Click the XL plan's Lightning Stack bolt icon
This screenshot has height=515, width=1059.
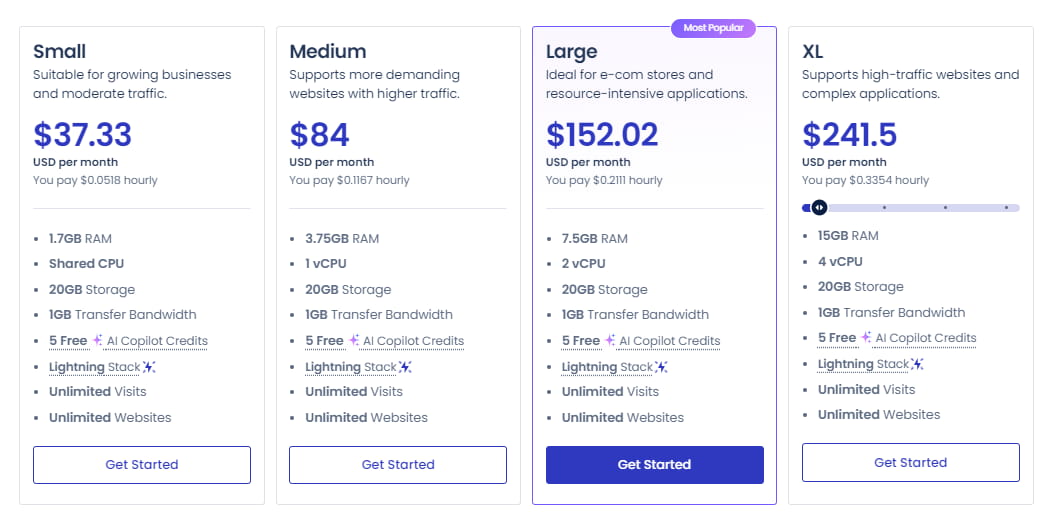click(x=918, y=365)
